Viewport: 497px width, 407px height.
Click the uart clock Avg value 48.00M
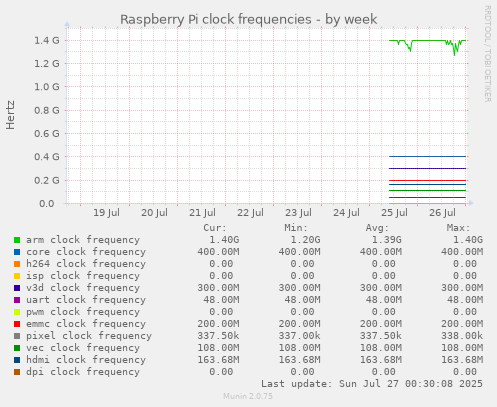click(384, 300)
